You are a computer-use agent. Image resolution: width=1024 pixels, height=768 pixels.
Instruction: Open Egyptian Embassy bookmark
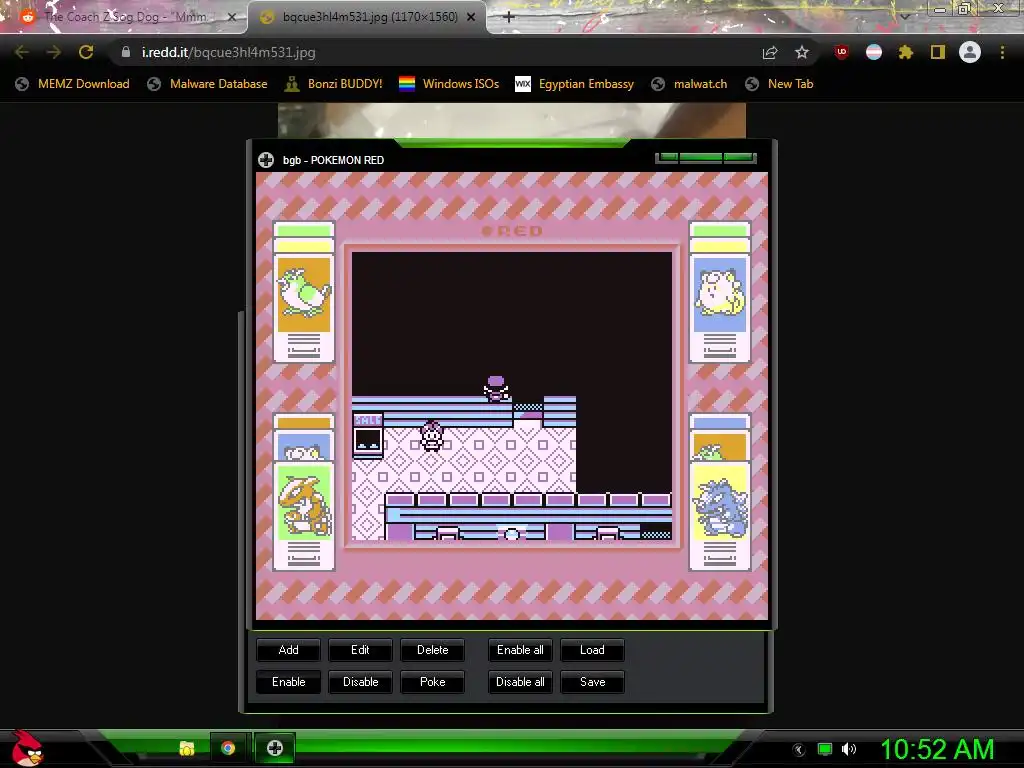[575, 84]
